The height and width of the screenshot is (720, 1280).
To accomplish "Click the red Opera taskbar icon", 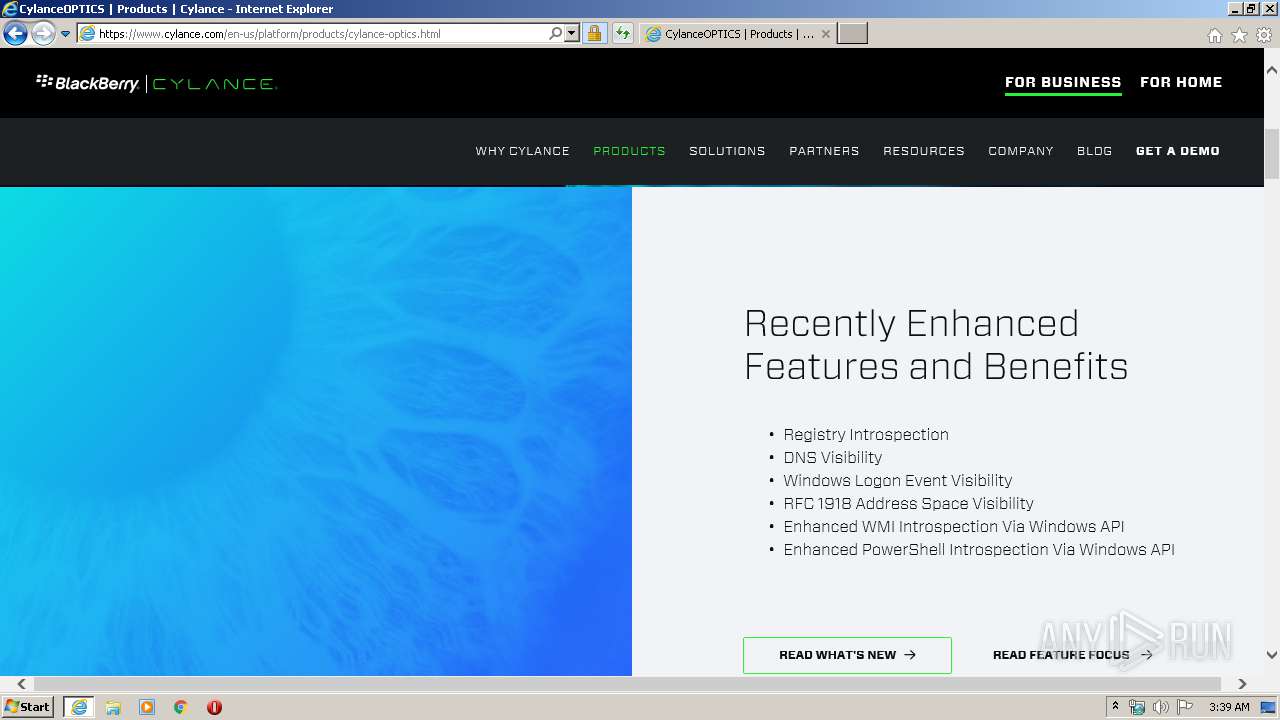I will click(214, 707).
